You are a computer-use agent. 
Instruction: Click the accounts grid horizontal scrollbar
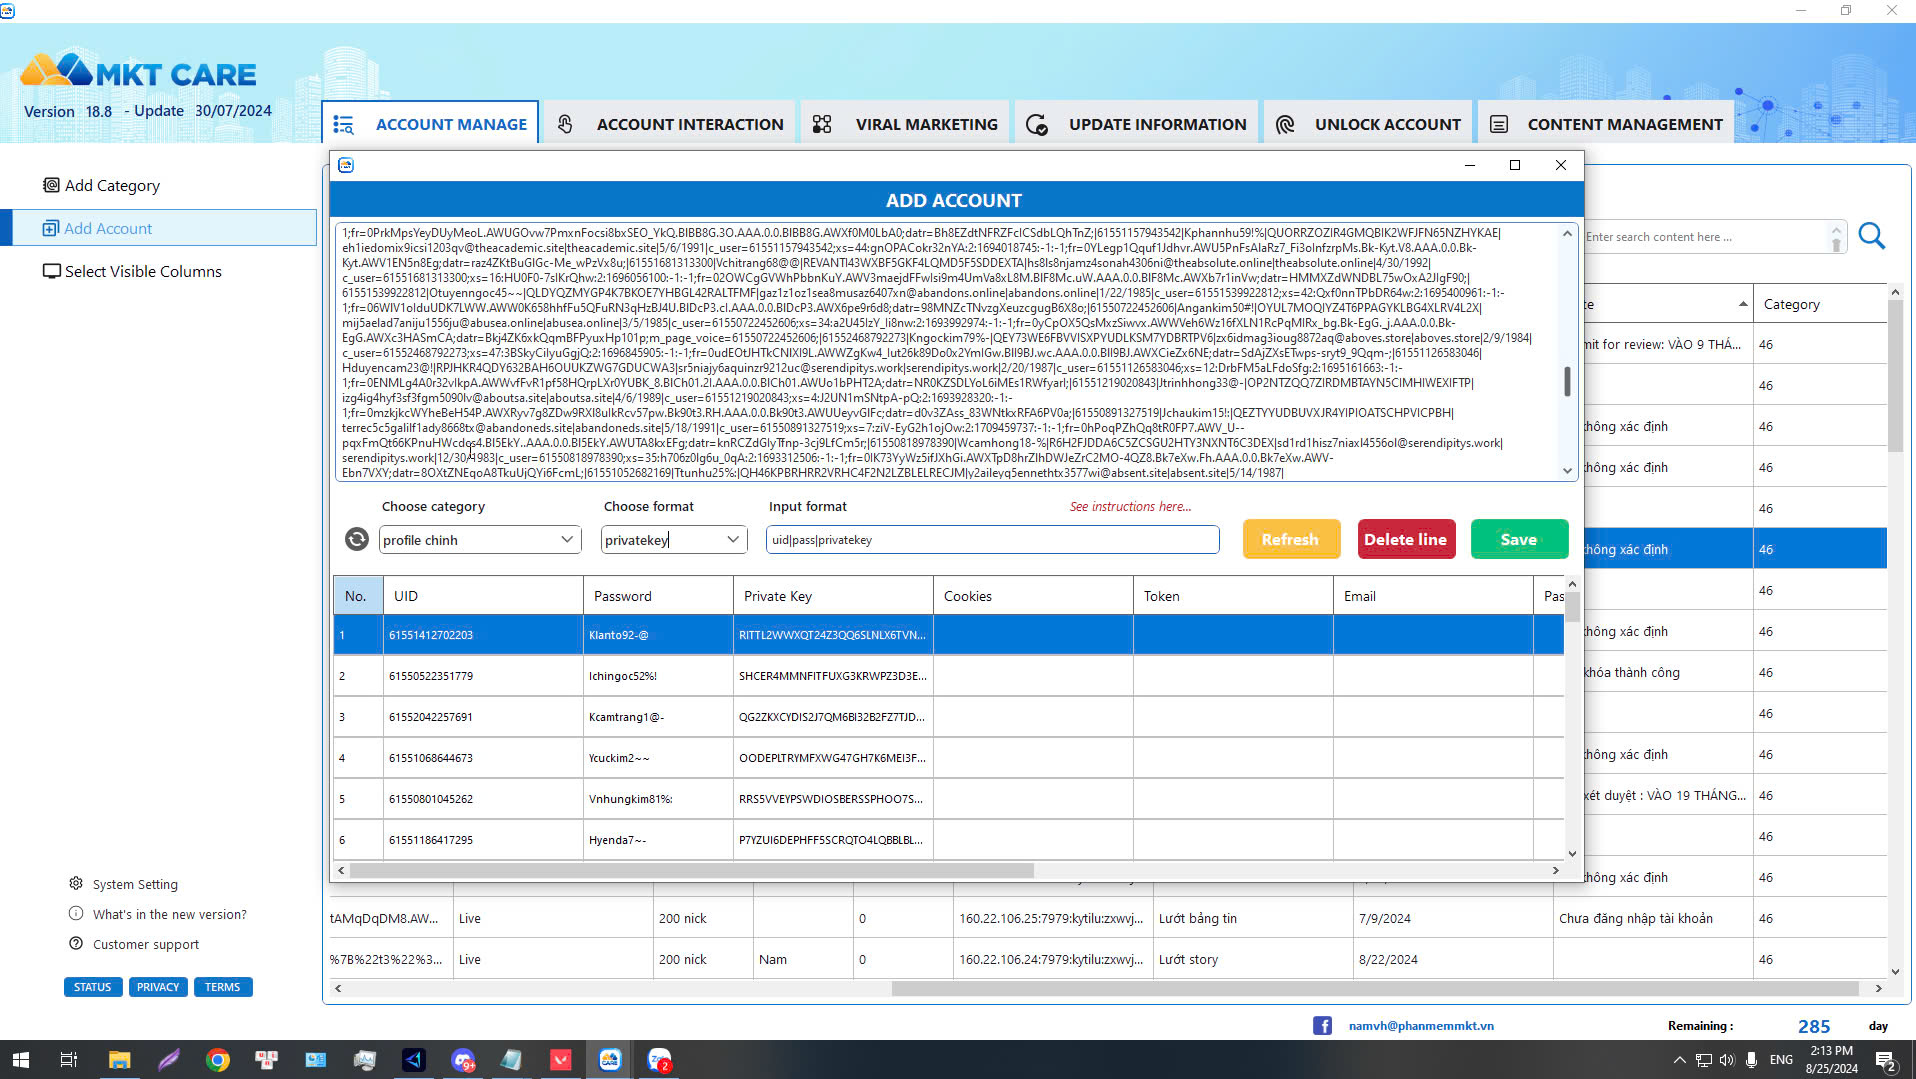[691, 870]
